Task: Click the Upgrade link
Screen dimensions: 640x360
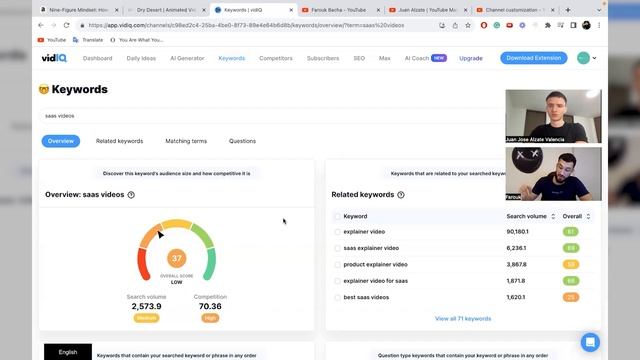Action: (x=471, y=58)
